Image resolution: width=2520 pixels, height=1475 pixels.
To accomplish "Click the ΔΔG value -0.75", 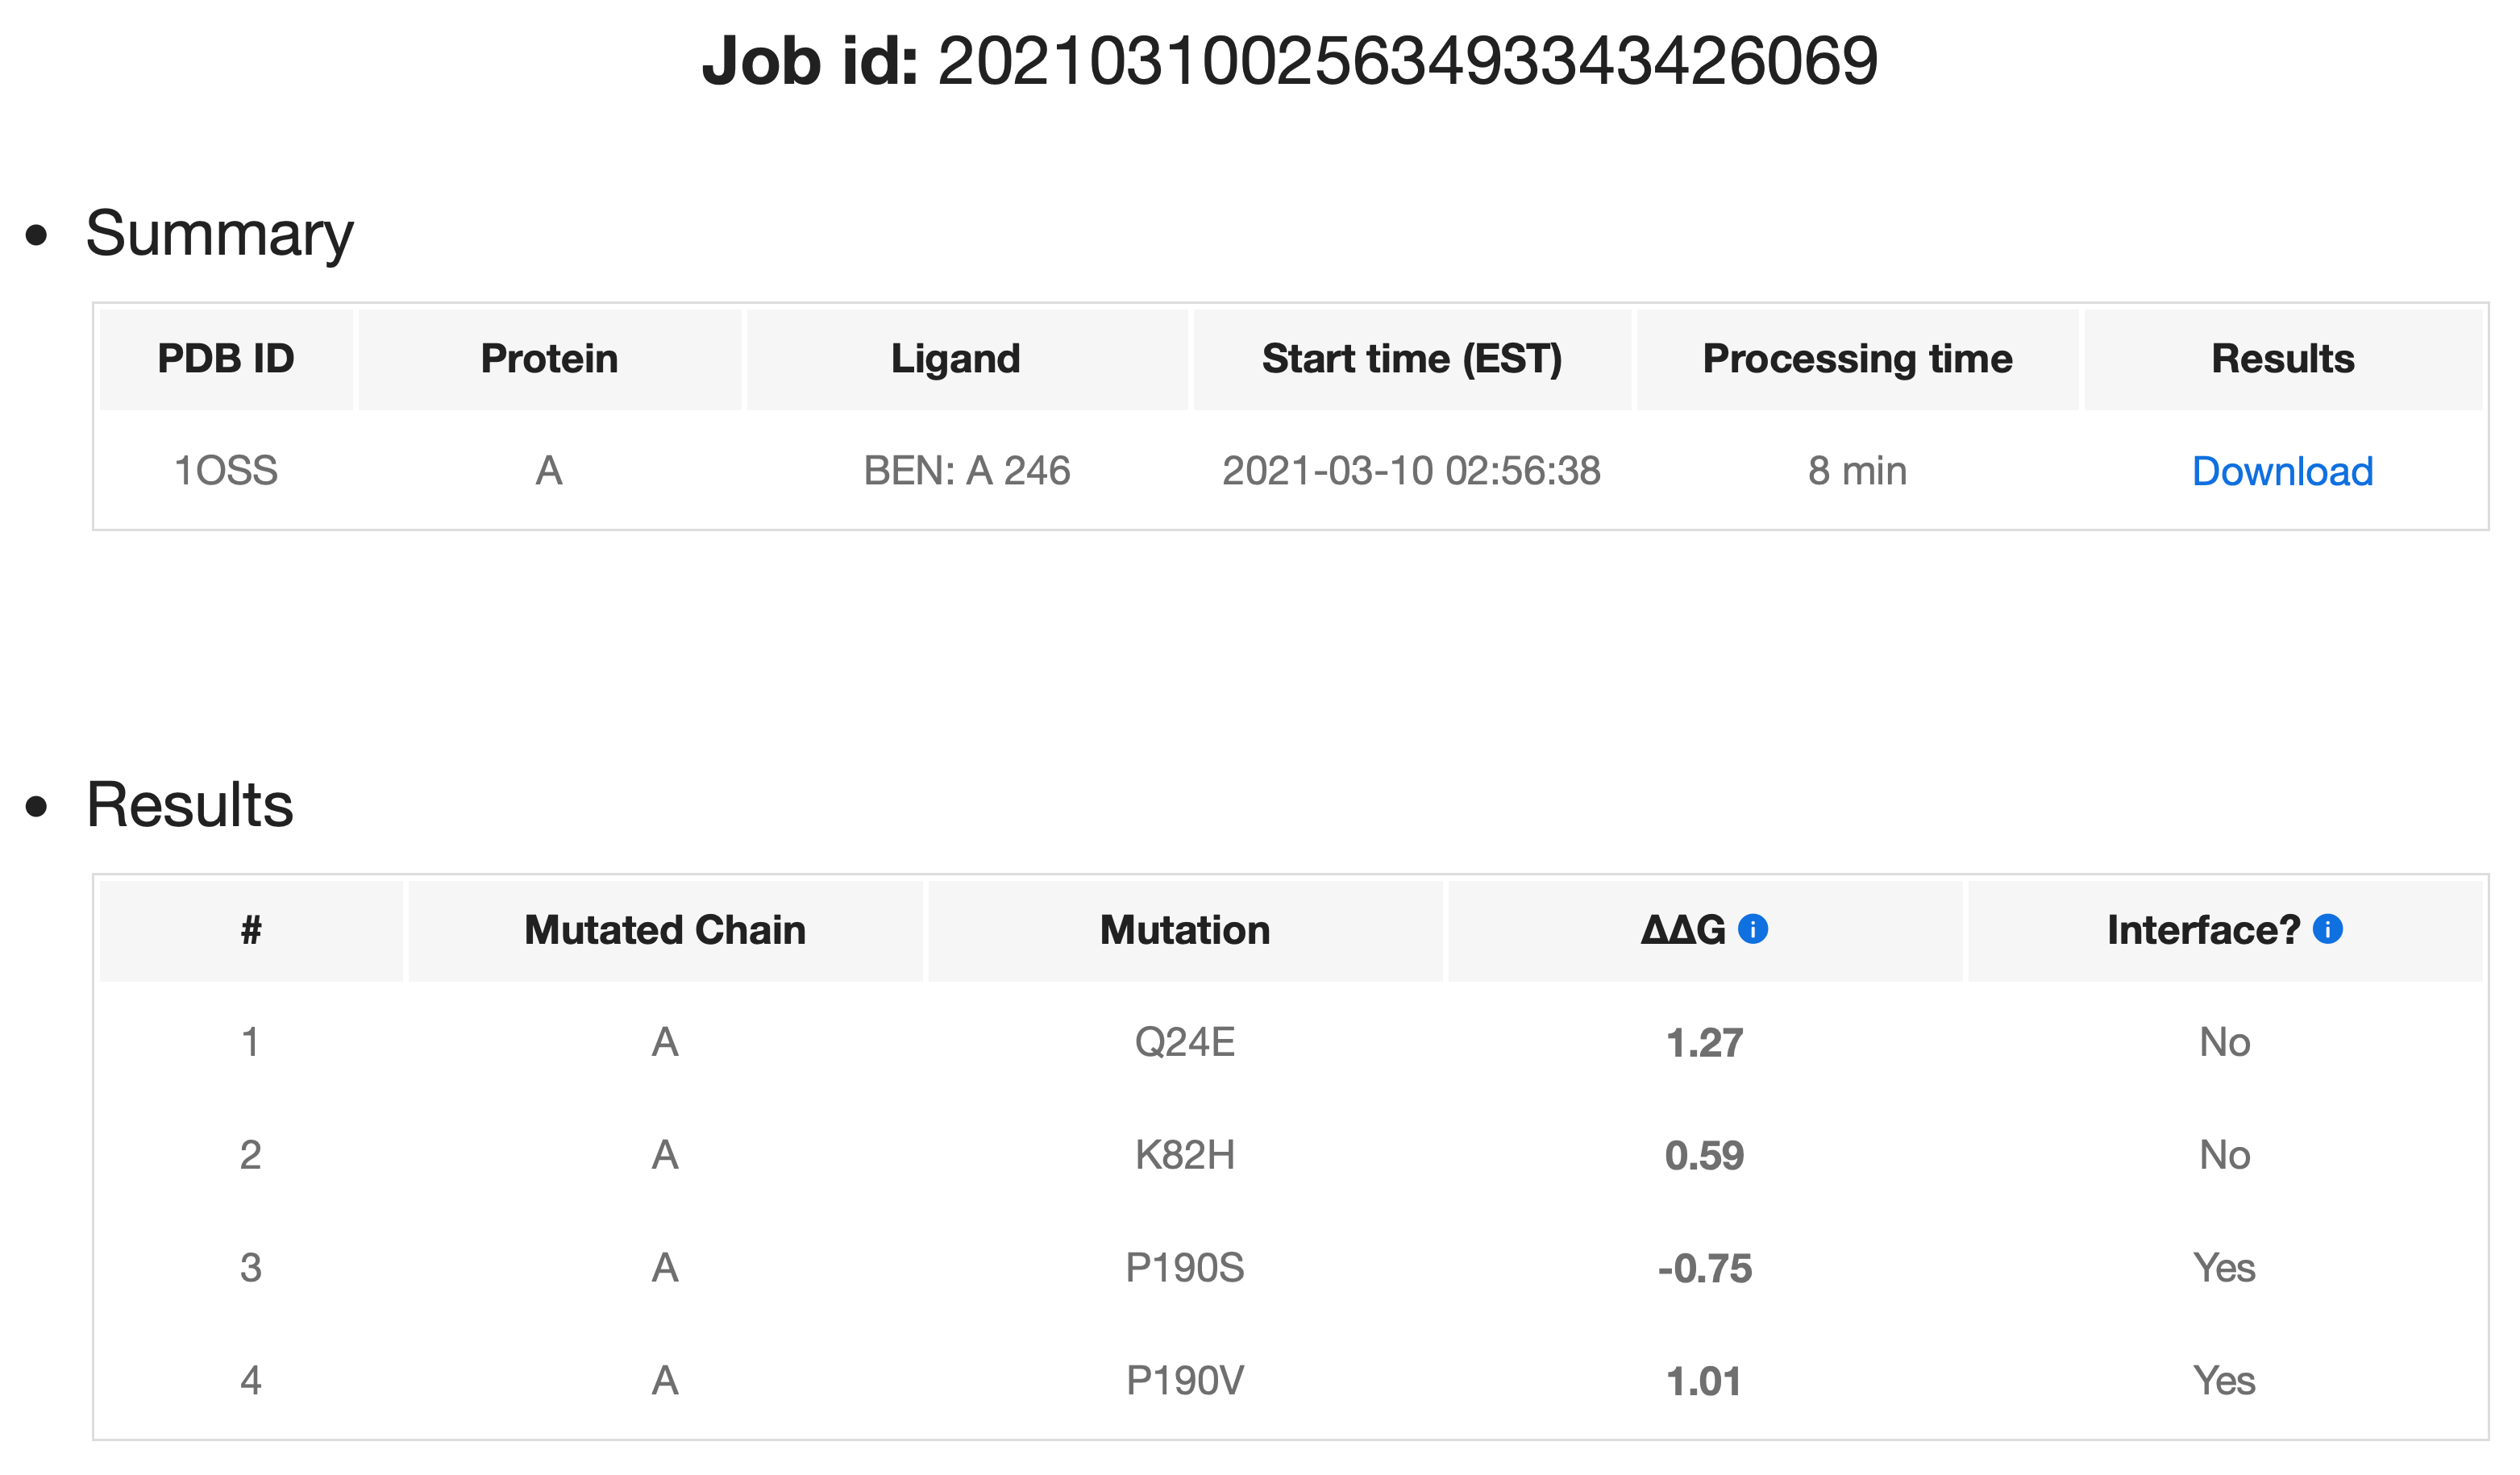I will (x=1705, y=1269).
